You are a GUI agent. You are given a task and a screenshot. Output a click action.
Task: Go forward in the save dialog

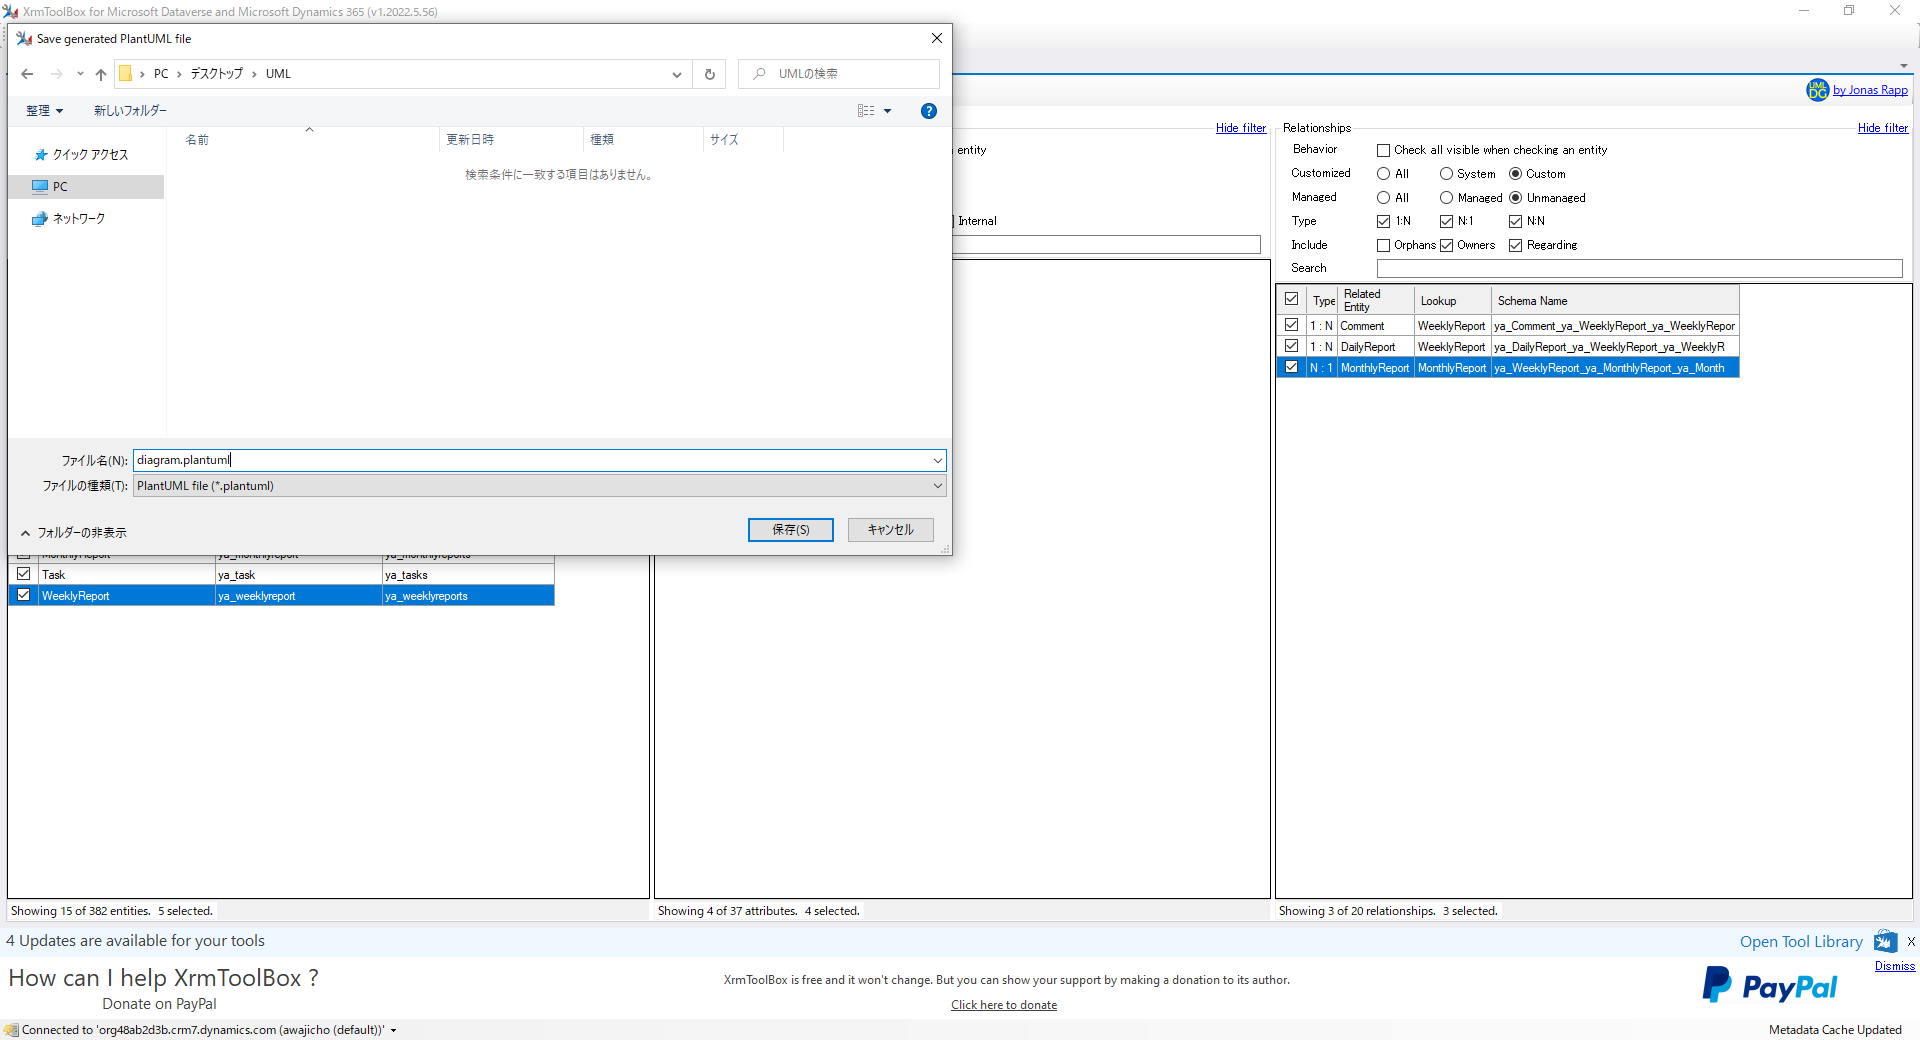56,74
